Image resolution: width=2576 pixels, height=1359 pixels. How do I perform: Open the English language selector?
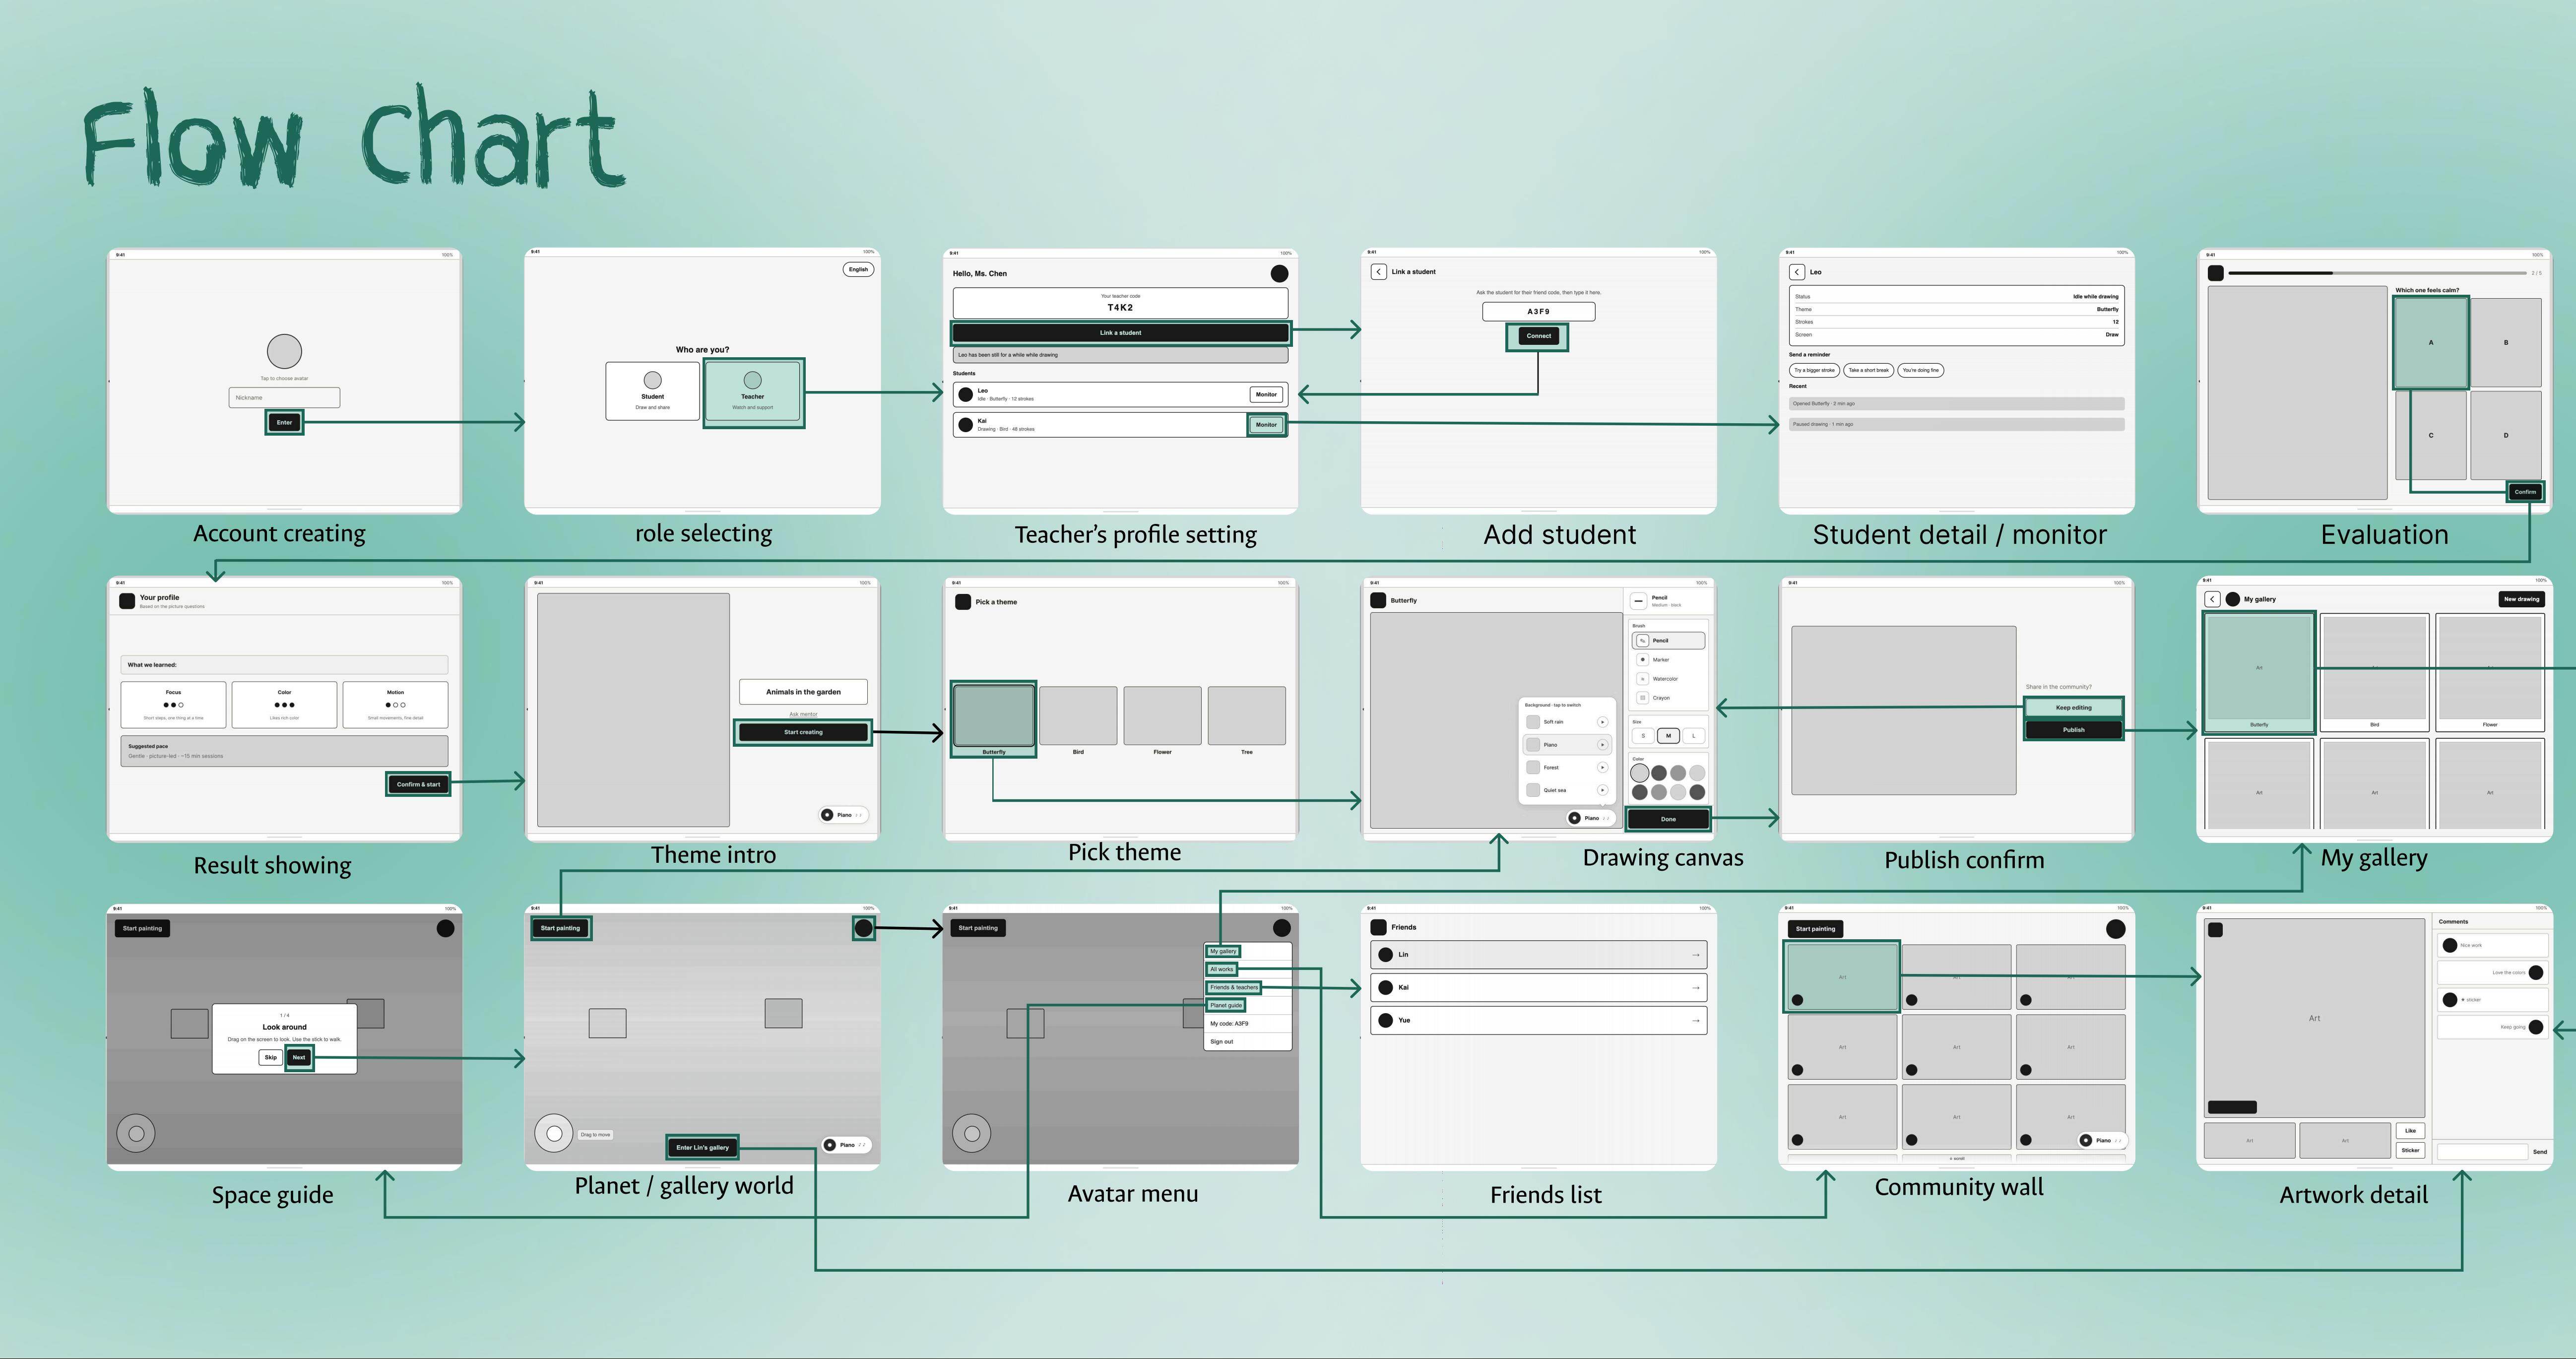(858, 269)
